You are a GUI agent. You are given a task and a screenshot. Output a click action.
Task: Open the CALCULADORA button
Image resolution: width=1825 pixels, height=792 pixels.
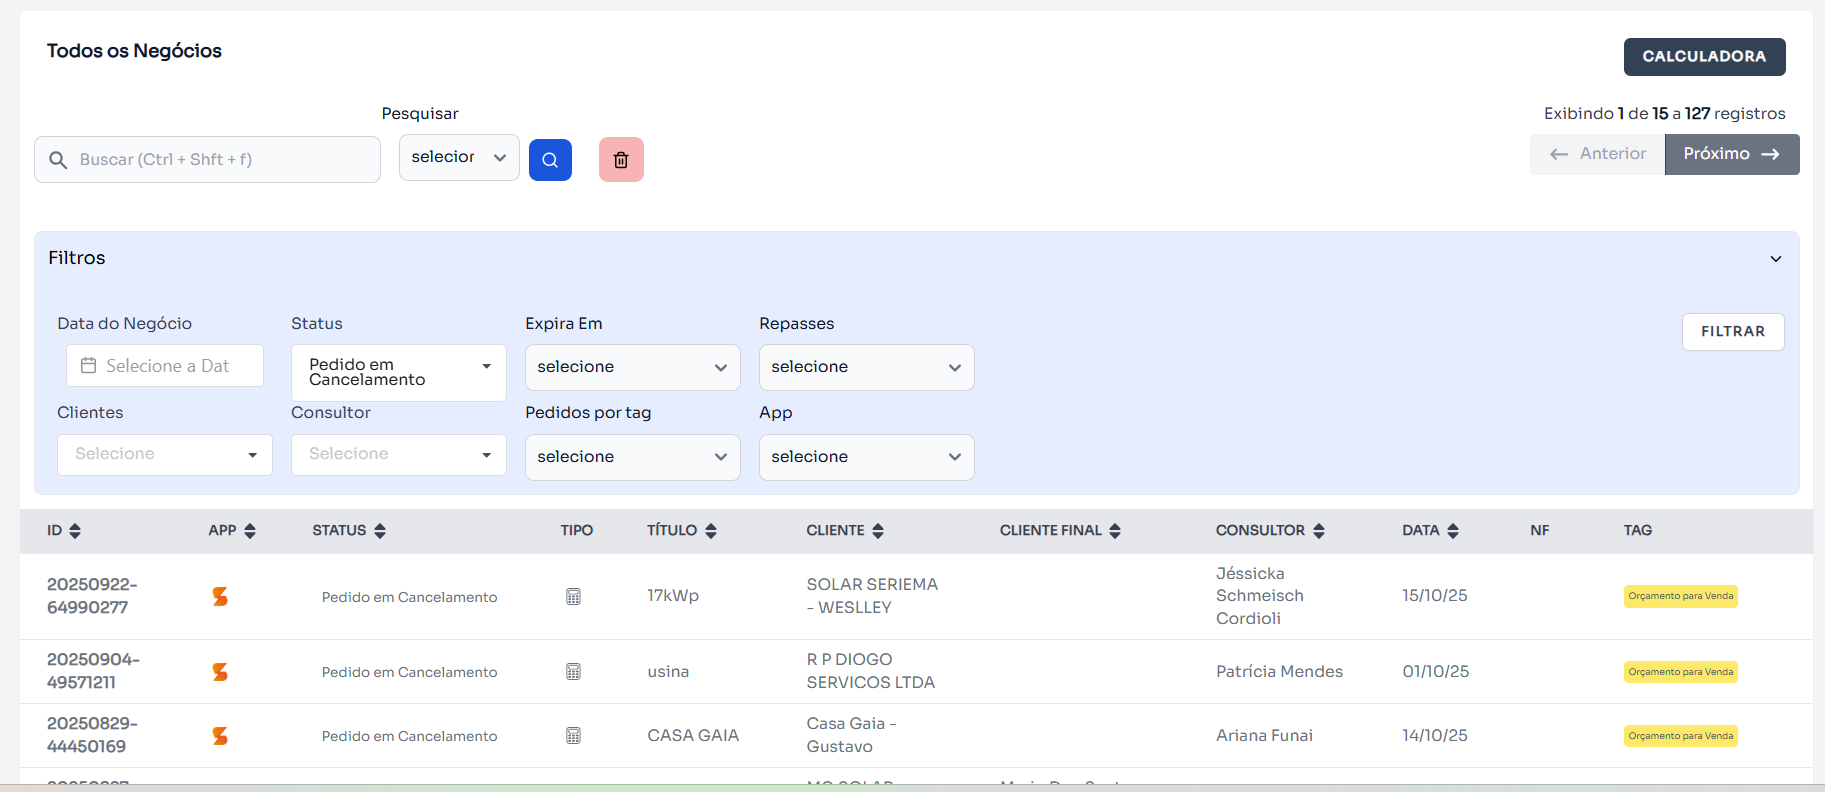1704,57
